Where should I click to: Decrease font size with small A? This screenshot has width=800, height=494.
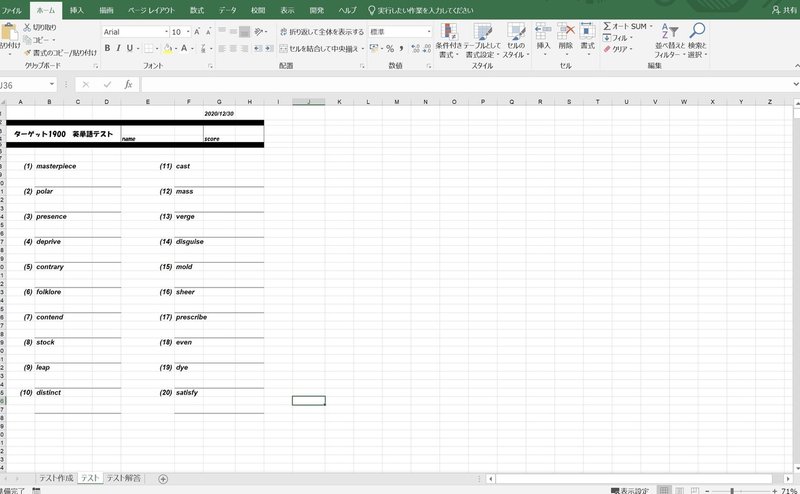tap(208, 32)
